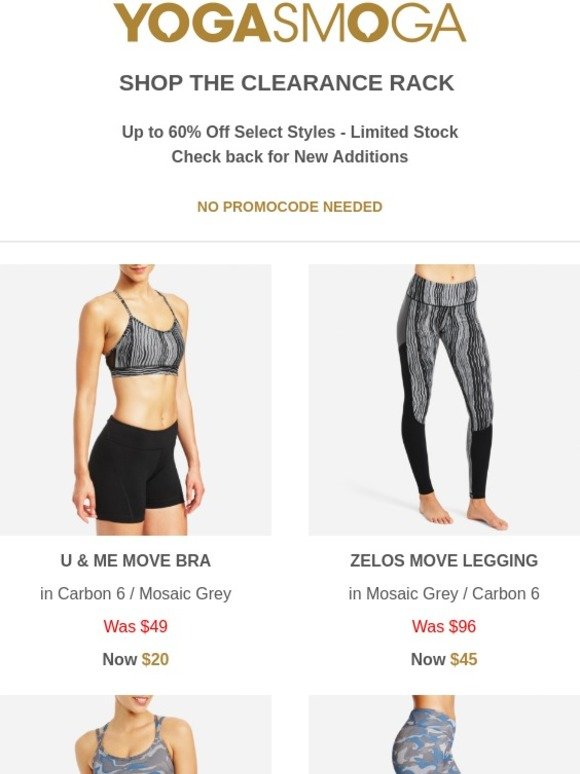Open the Shop the Clearance Rack heading
This screenshot has width=580, height=774.
pos(286,83)
